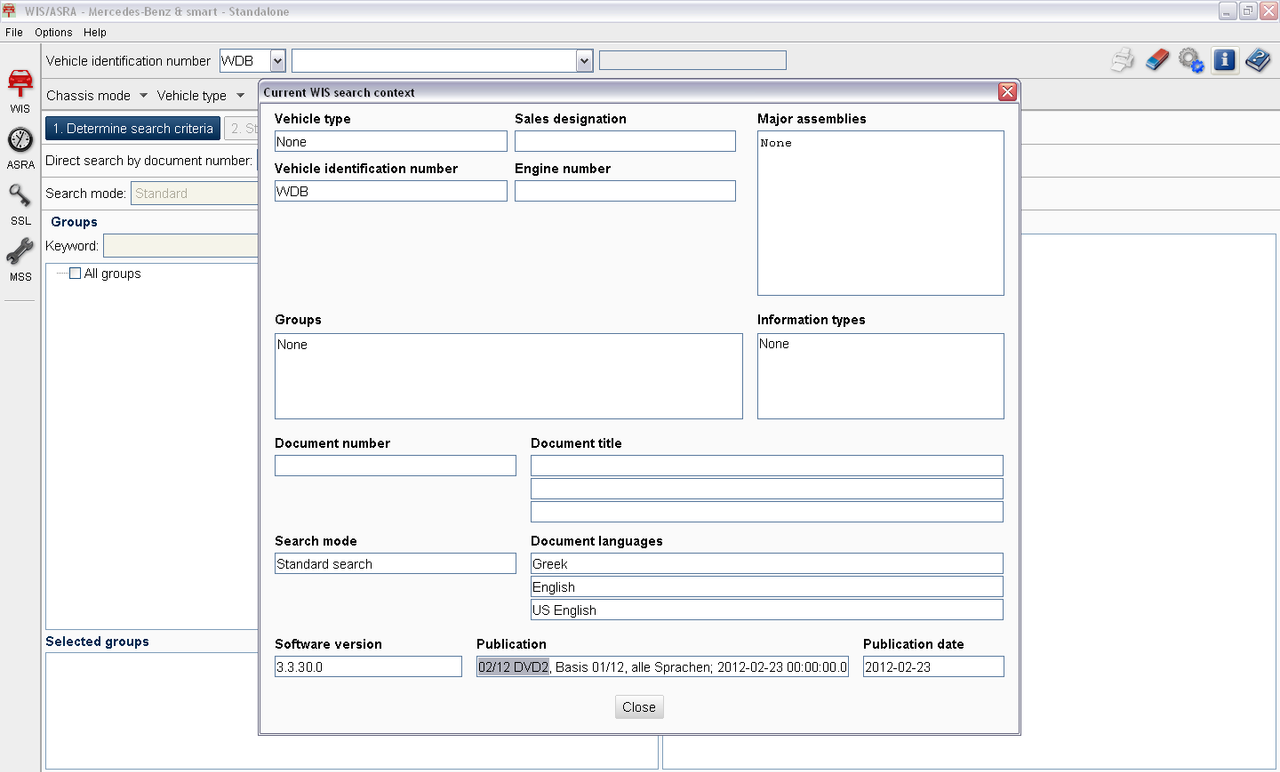
Task: Click the Groups heading label
Action: [74, 222]
